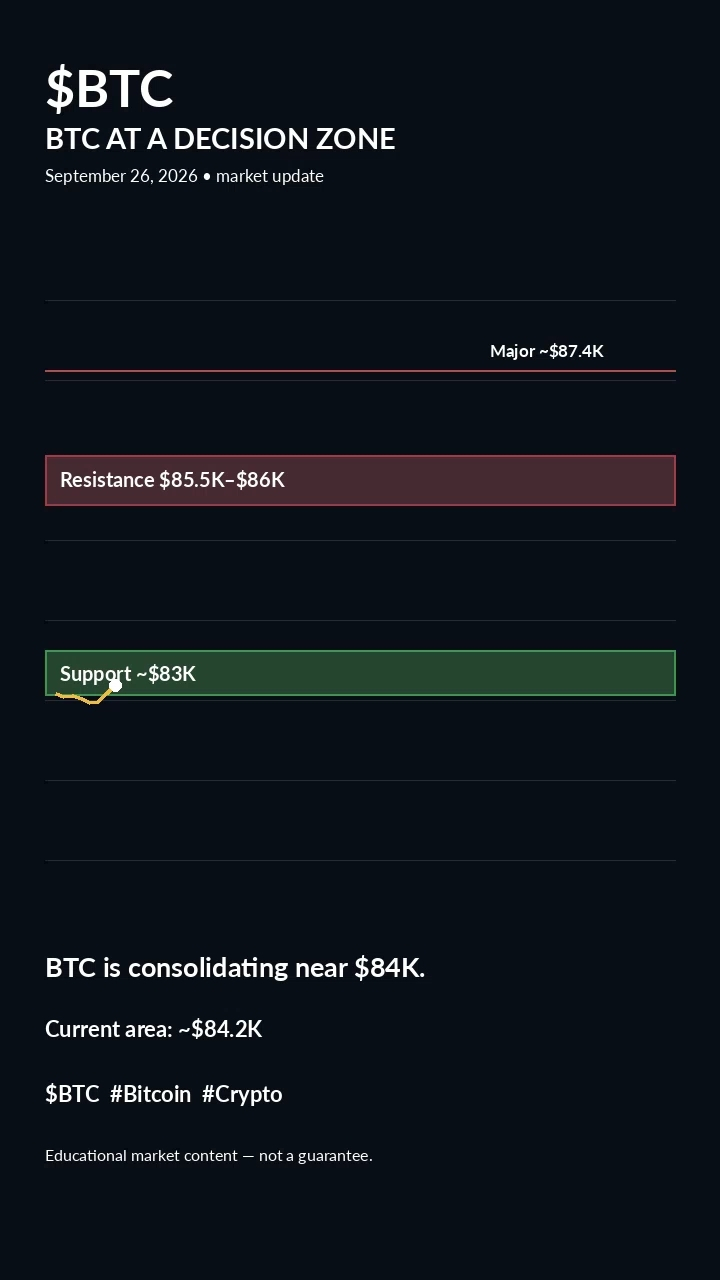Click the Resistance $85.5K–$86K label text

pos(172,480)
